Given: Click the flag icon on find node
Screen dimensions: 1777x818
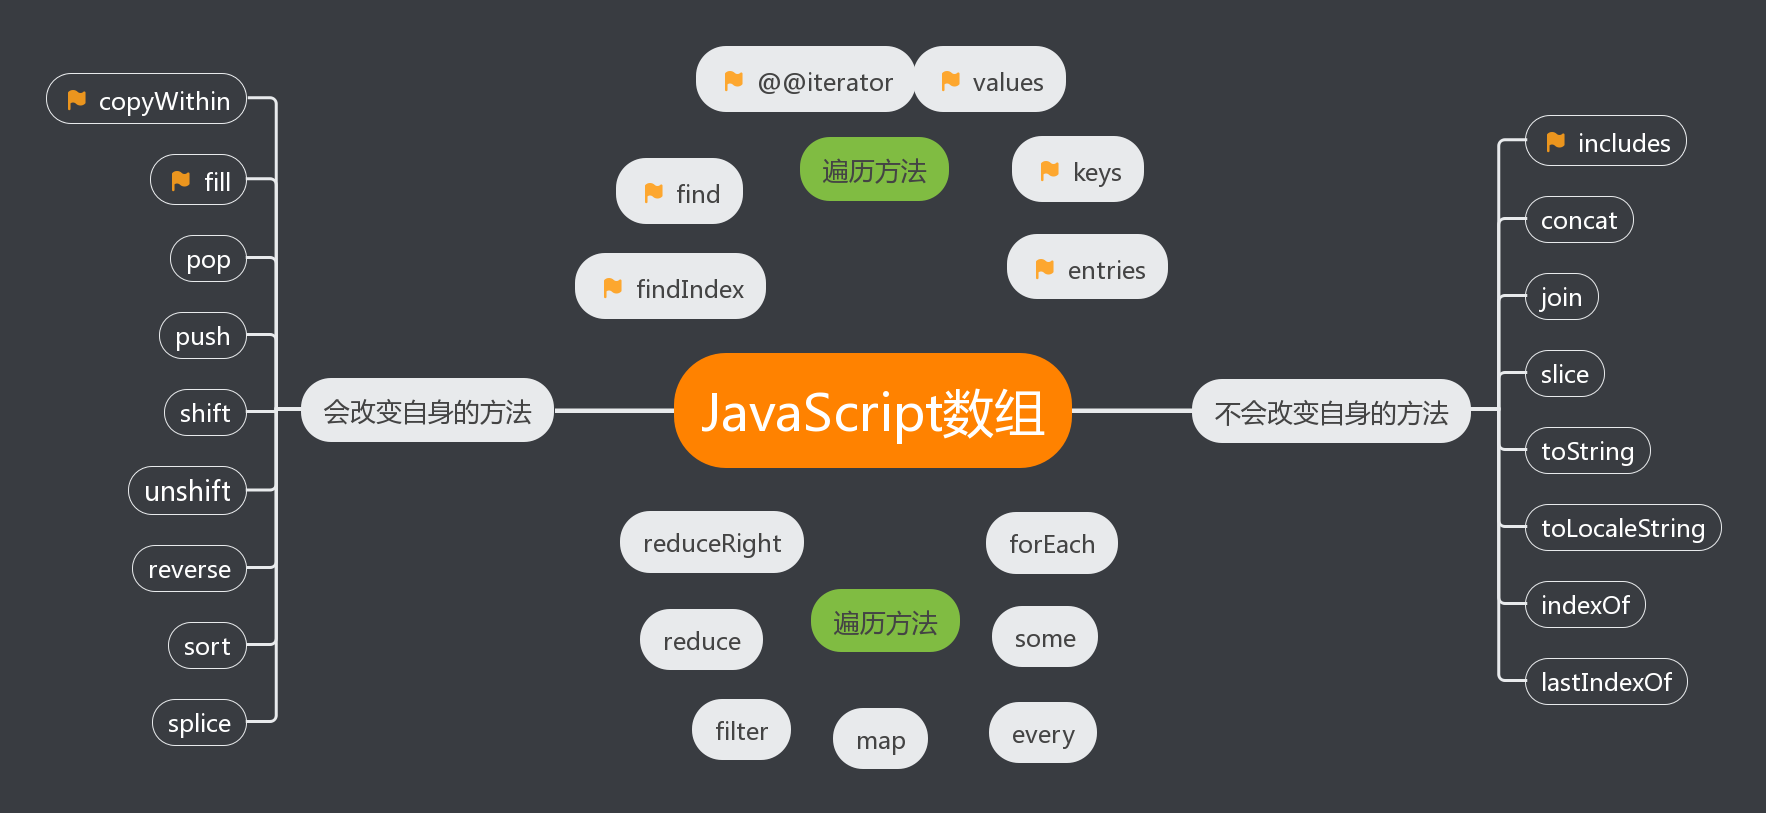Looking at the screenshot, I should coord(653,193).
